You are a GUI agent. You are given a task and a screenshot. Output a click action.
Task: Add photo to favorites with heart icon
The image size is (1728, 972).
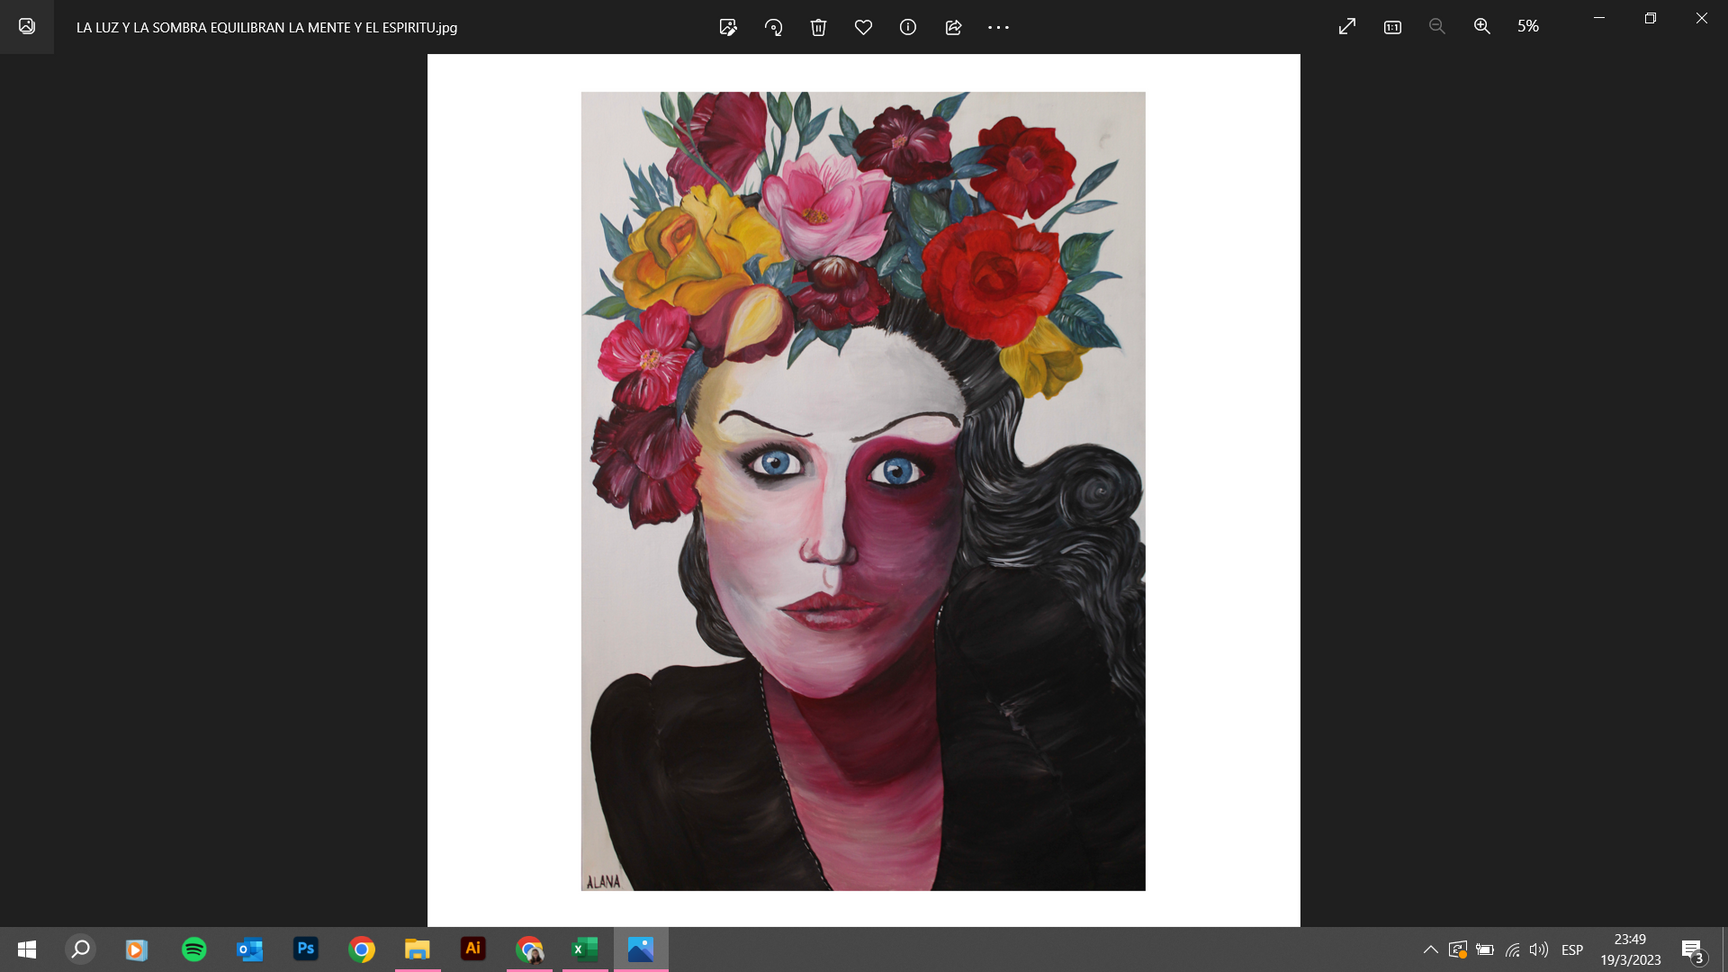tap(863, 27)
